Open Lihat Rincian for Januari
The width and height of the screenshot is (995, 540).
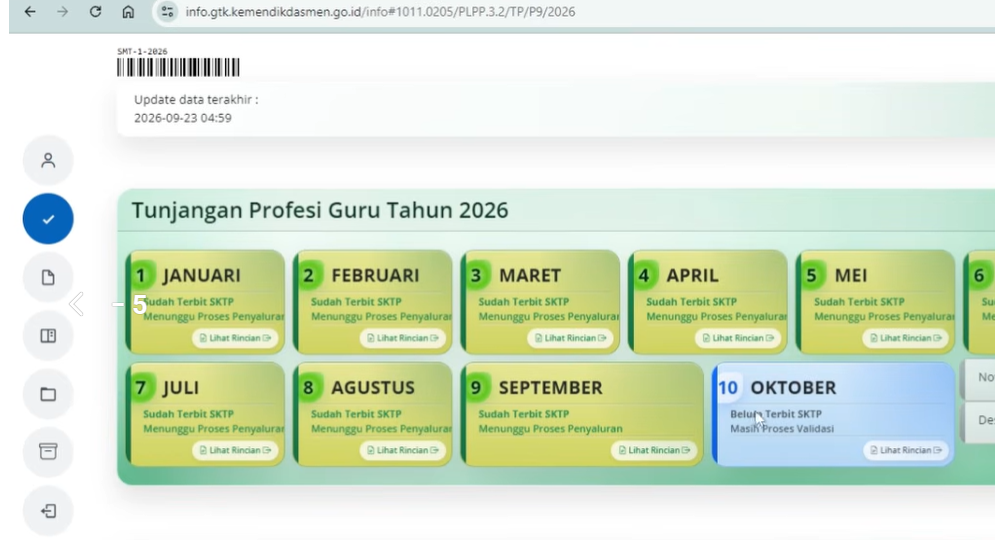pyautogui.click(x=235, y=338)
